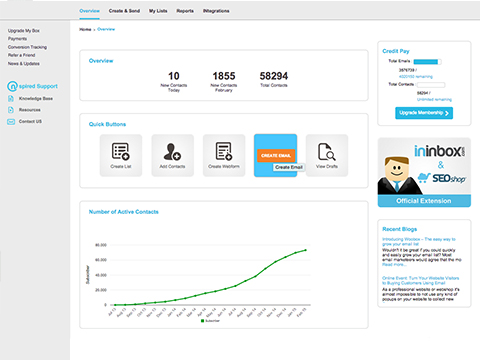Click the Upgrade Membership button
Screen dimensions: 480x360
coord(424,113)
